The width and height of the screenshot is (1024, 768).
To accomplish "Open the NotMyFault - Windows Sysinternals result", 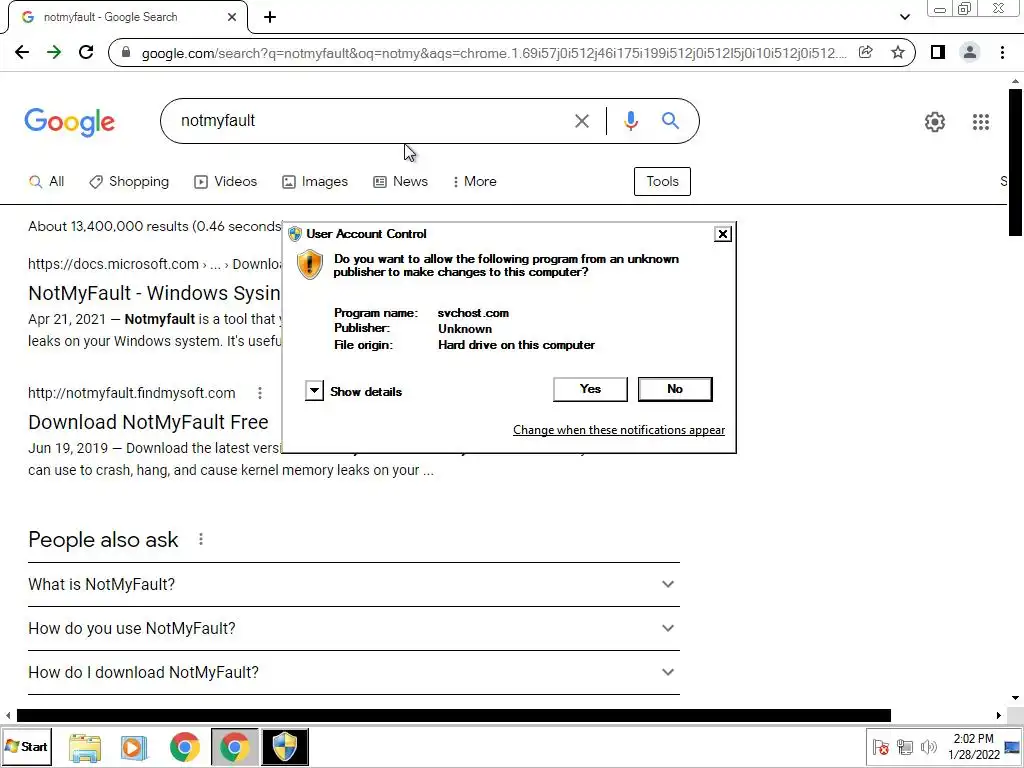I will tap(154, 293).
